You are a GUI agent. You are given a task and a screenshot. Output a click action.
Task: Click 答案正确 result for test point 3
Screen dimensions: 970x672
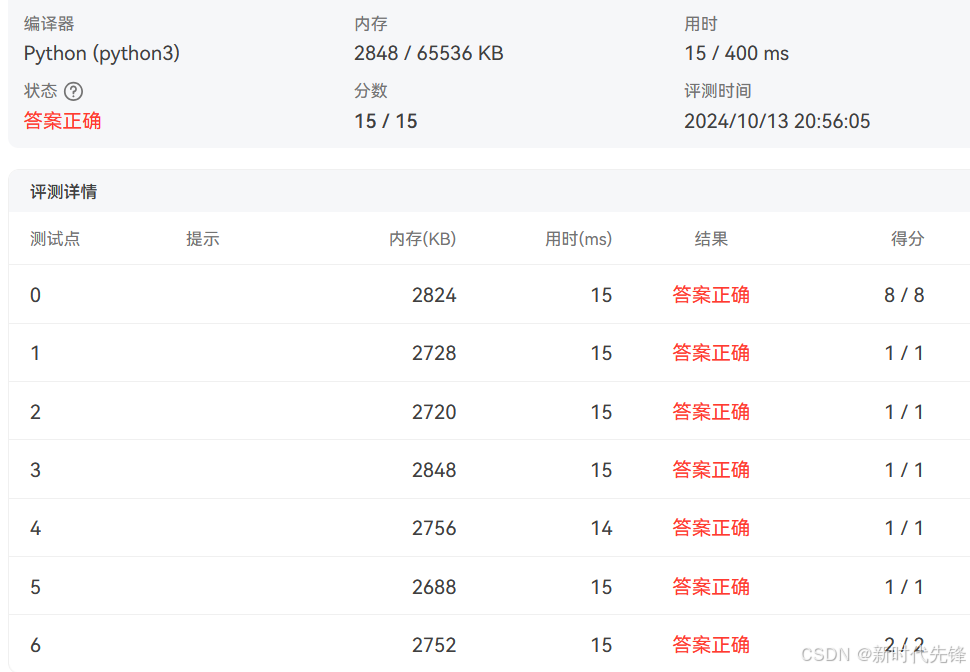[711, 469]
